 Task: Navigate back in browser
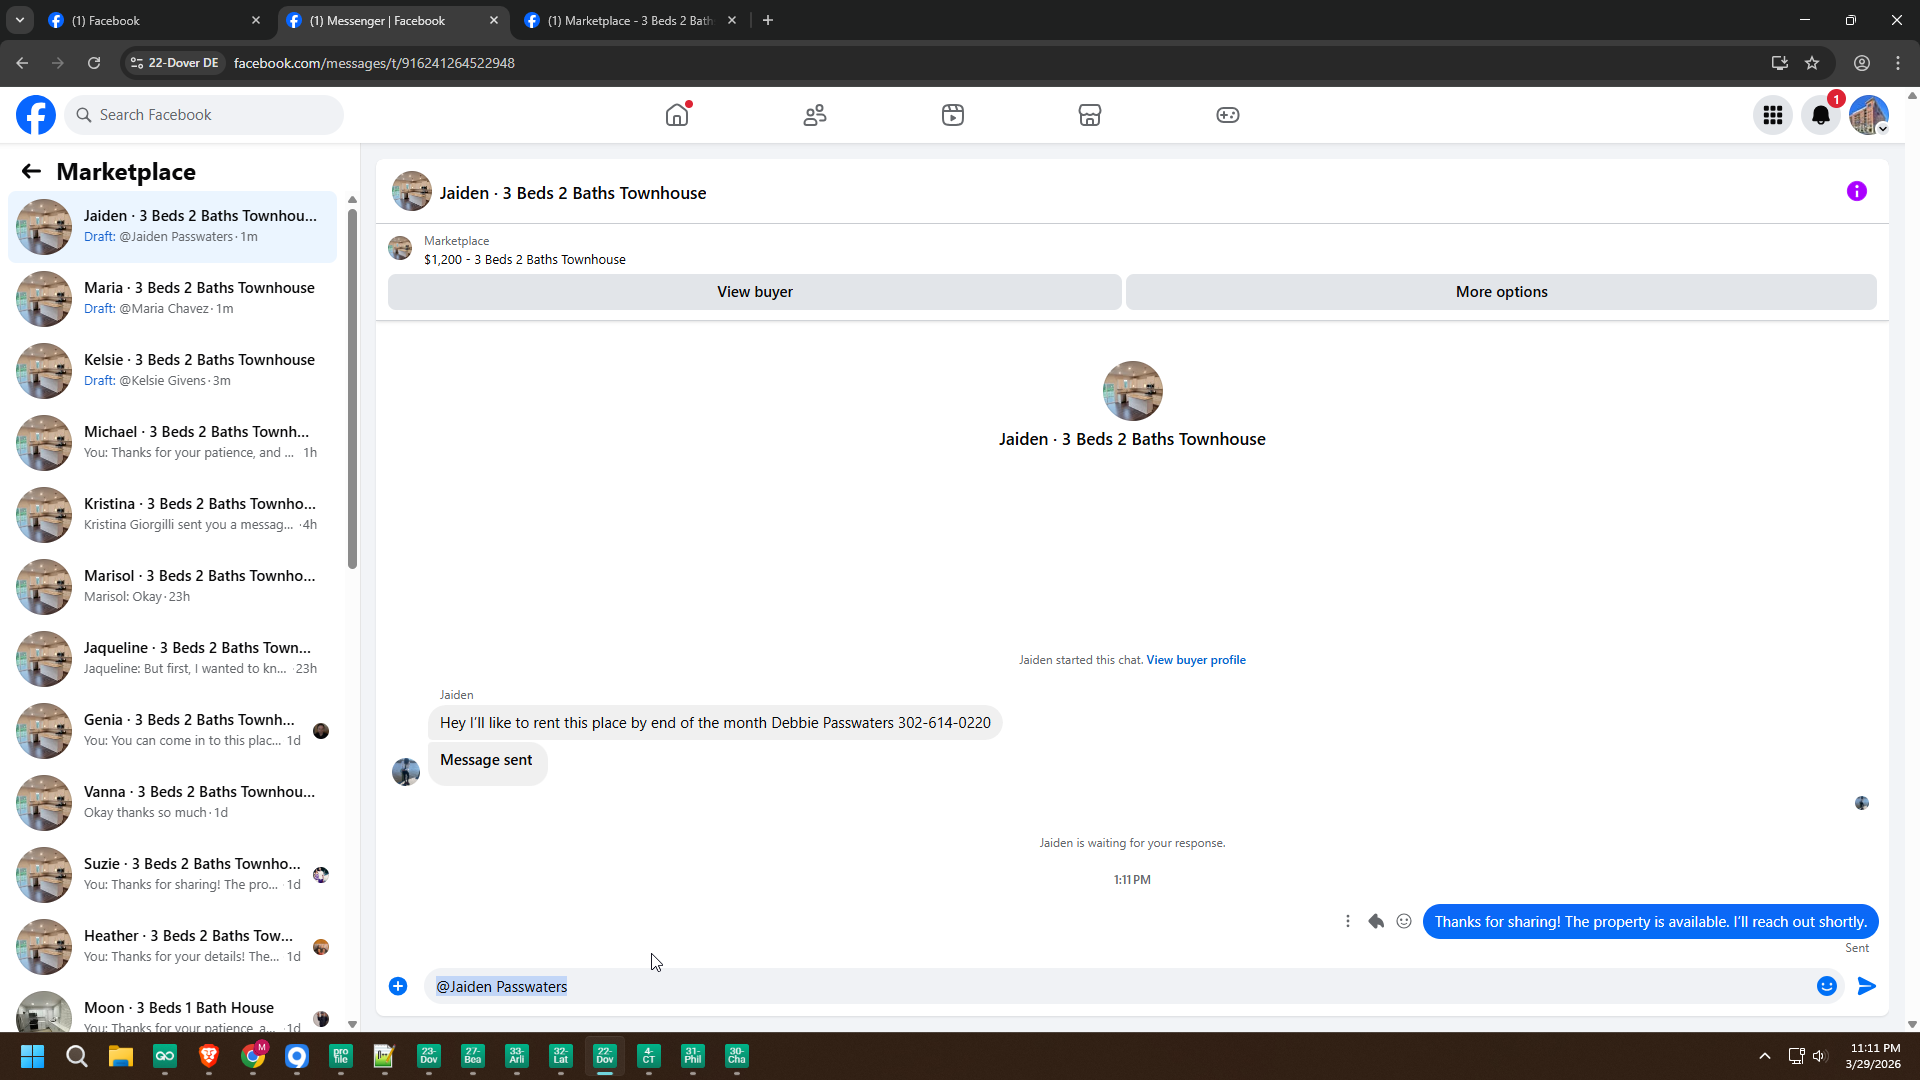click(22, 63)
